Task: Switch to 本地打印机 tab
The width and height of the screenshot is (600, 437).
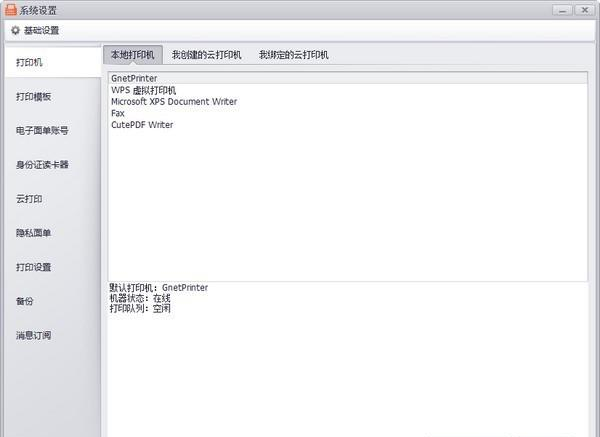Action: pyautogui.click(x=133, y=55)
